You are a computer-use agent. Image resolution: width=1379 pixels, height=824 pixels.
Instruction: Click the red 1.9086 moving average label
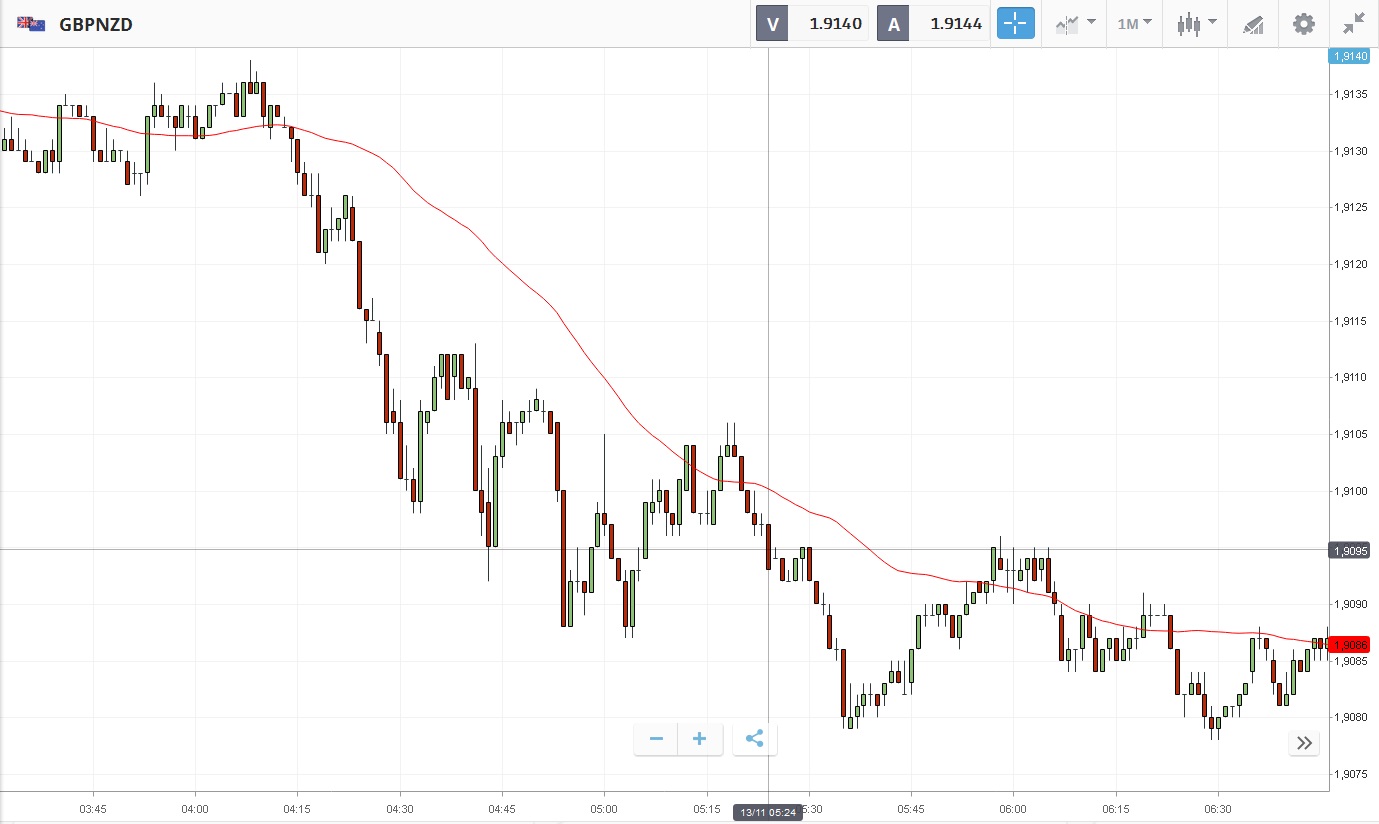(x=1349, y=646)
